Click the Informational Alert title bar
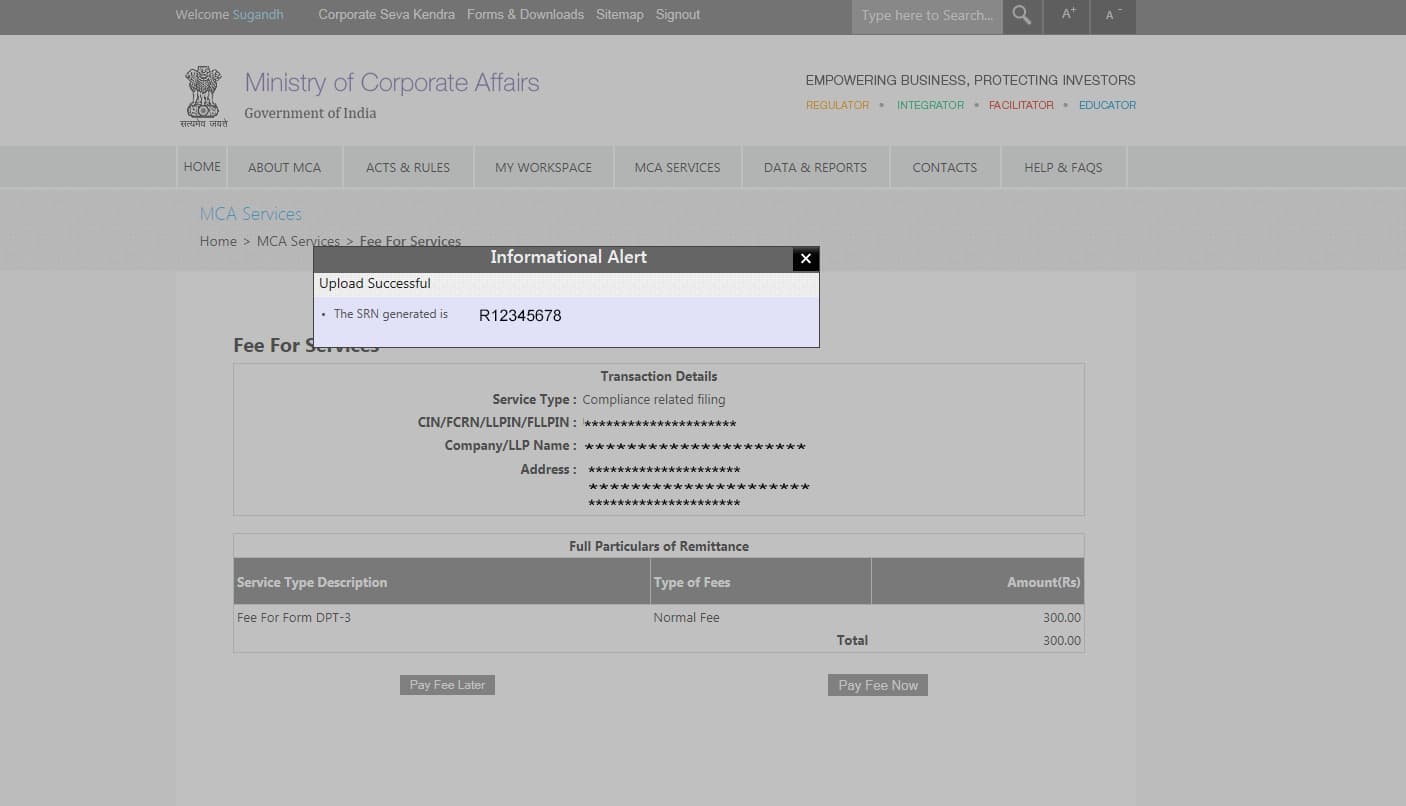 click(x=568, y=258)
